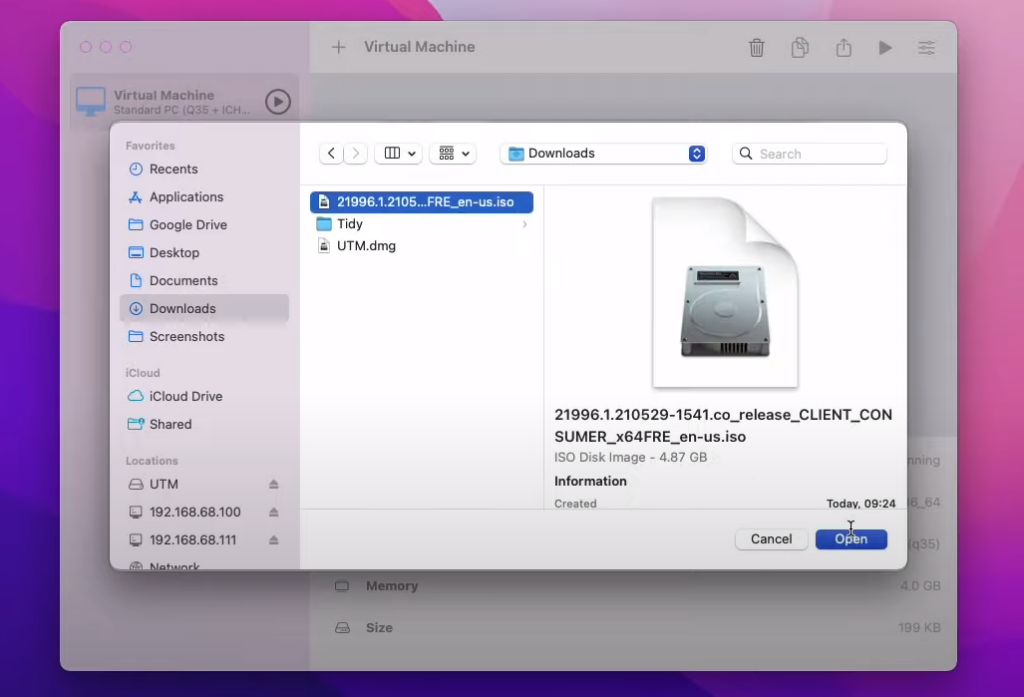Open the Downloads folder location popup

[x=604, y=153]
